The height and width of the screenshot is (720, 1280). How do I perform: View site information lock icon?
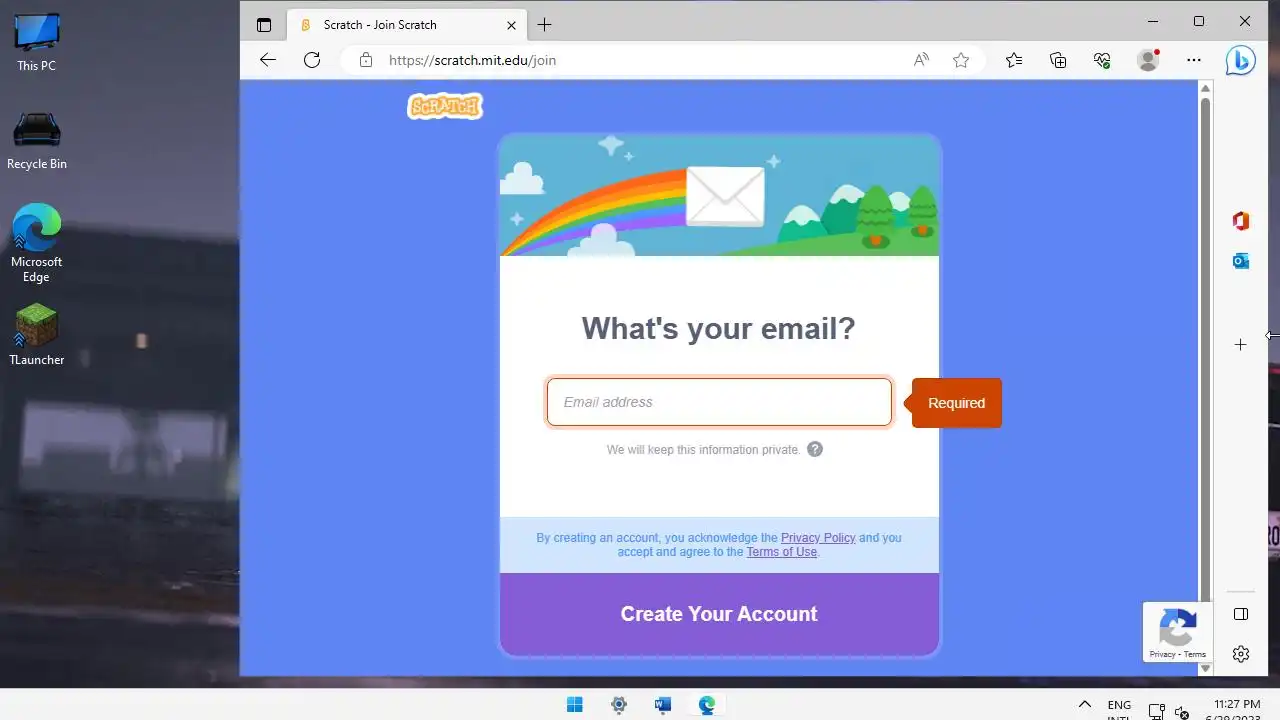point(366,60)
